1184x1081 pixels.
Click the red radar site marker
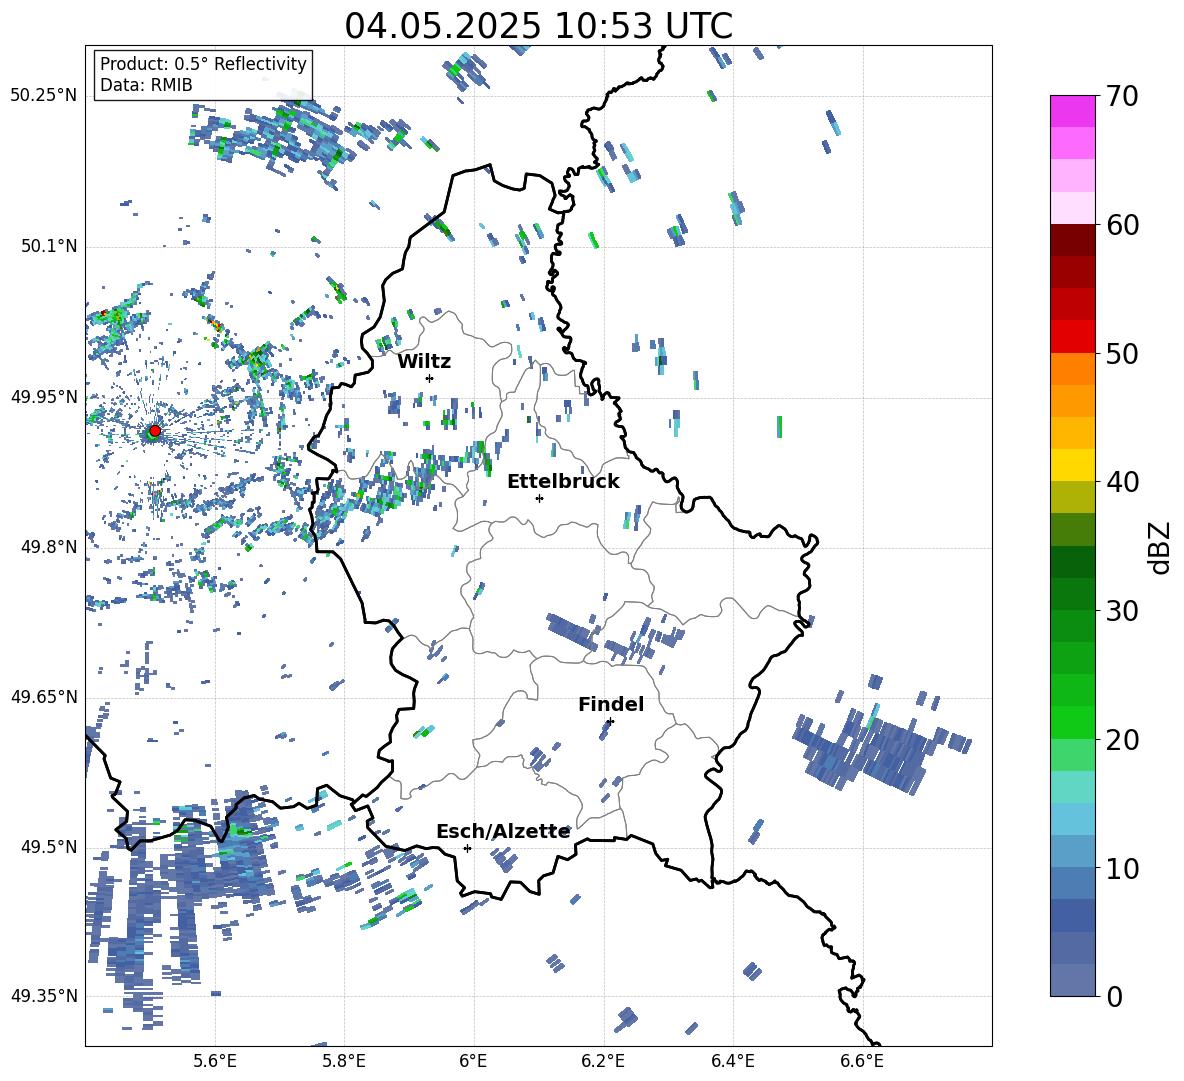(x=155, y=430)
